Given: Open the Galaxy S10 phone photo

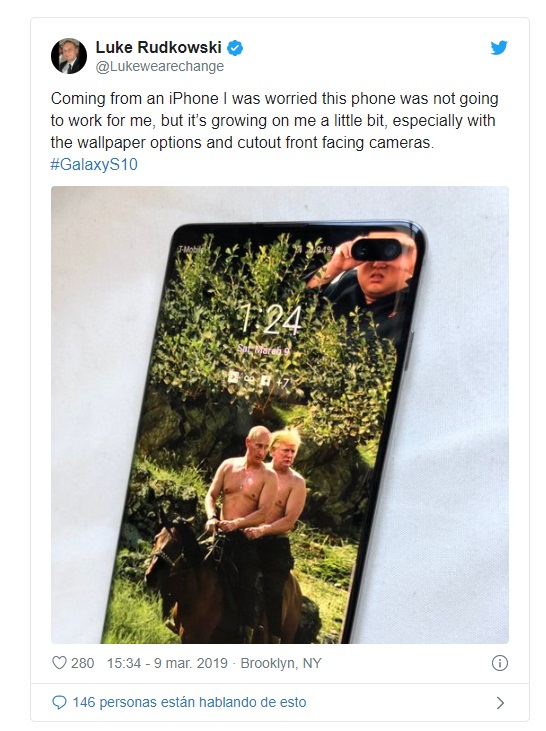Looking at the screenshot, I should click(280, 415).
